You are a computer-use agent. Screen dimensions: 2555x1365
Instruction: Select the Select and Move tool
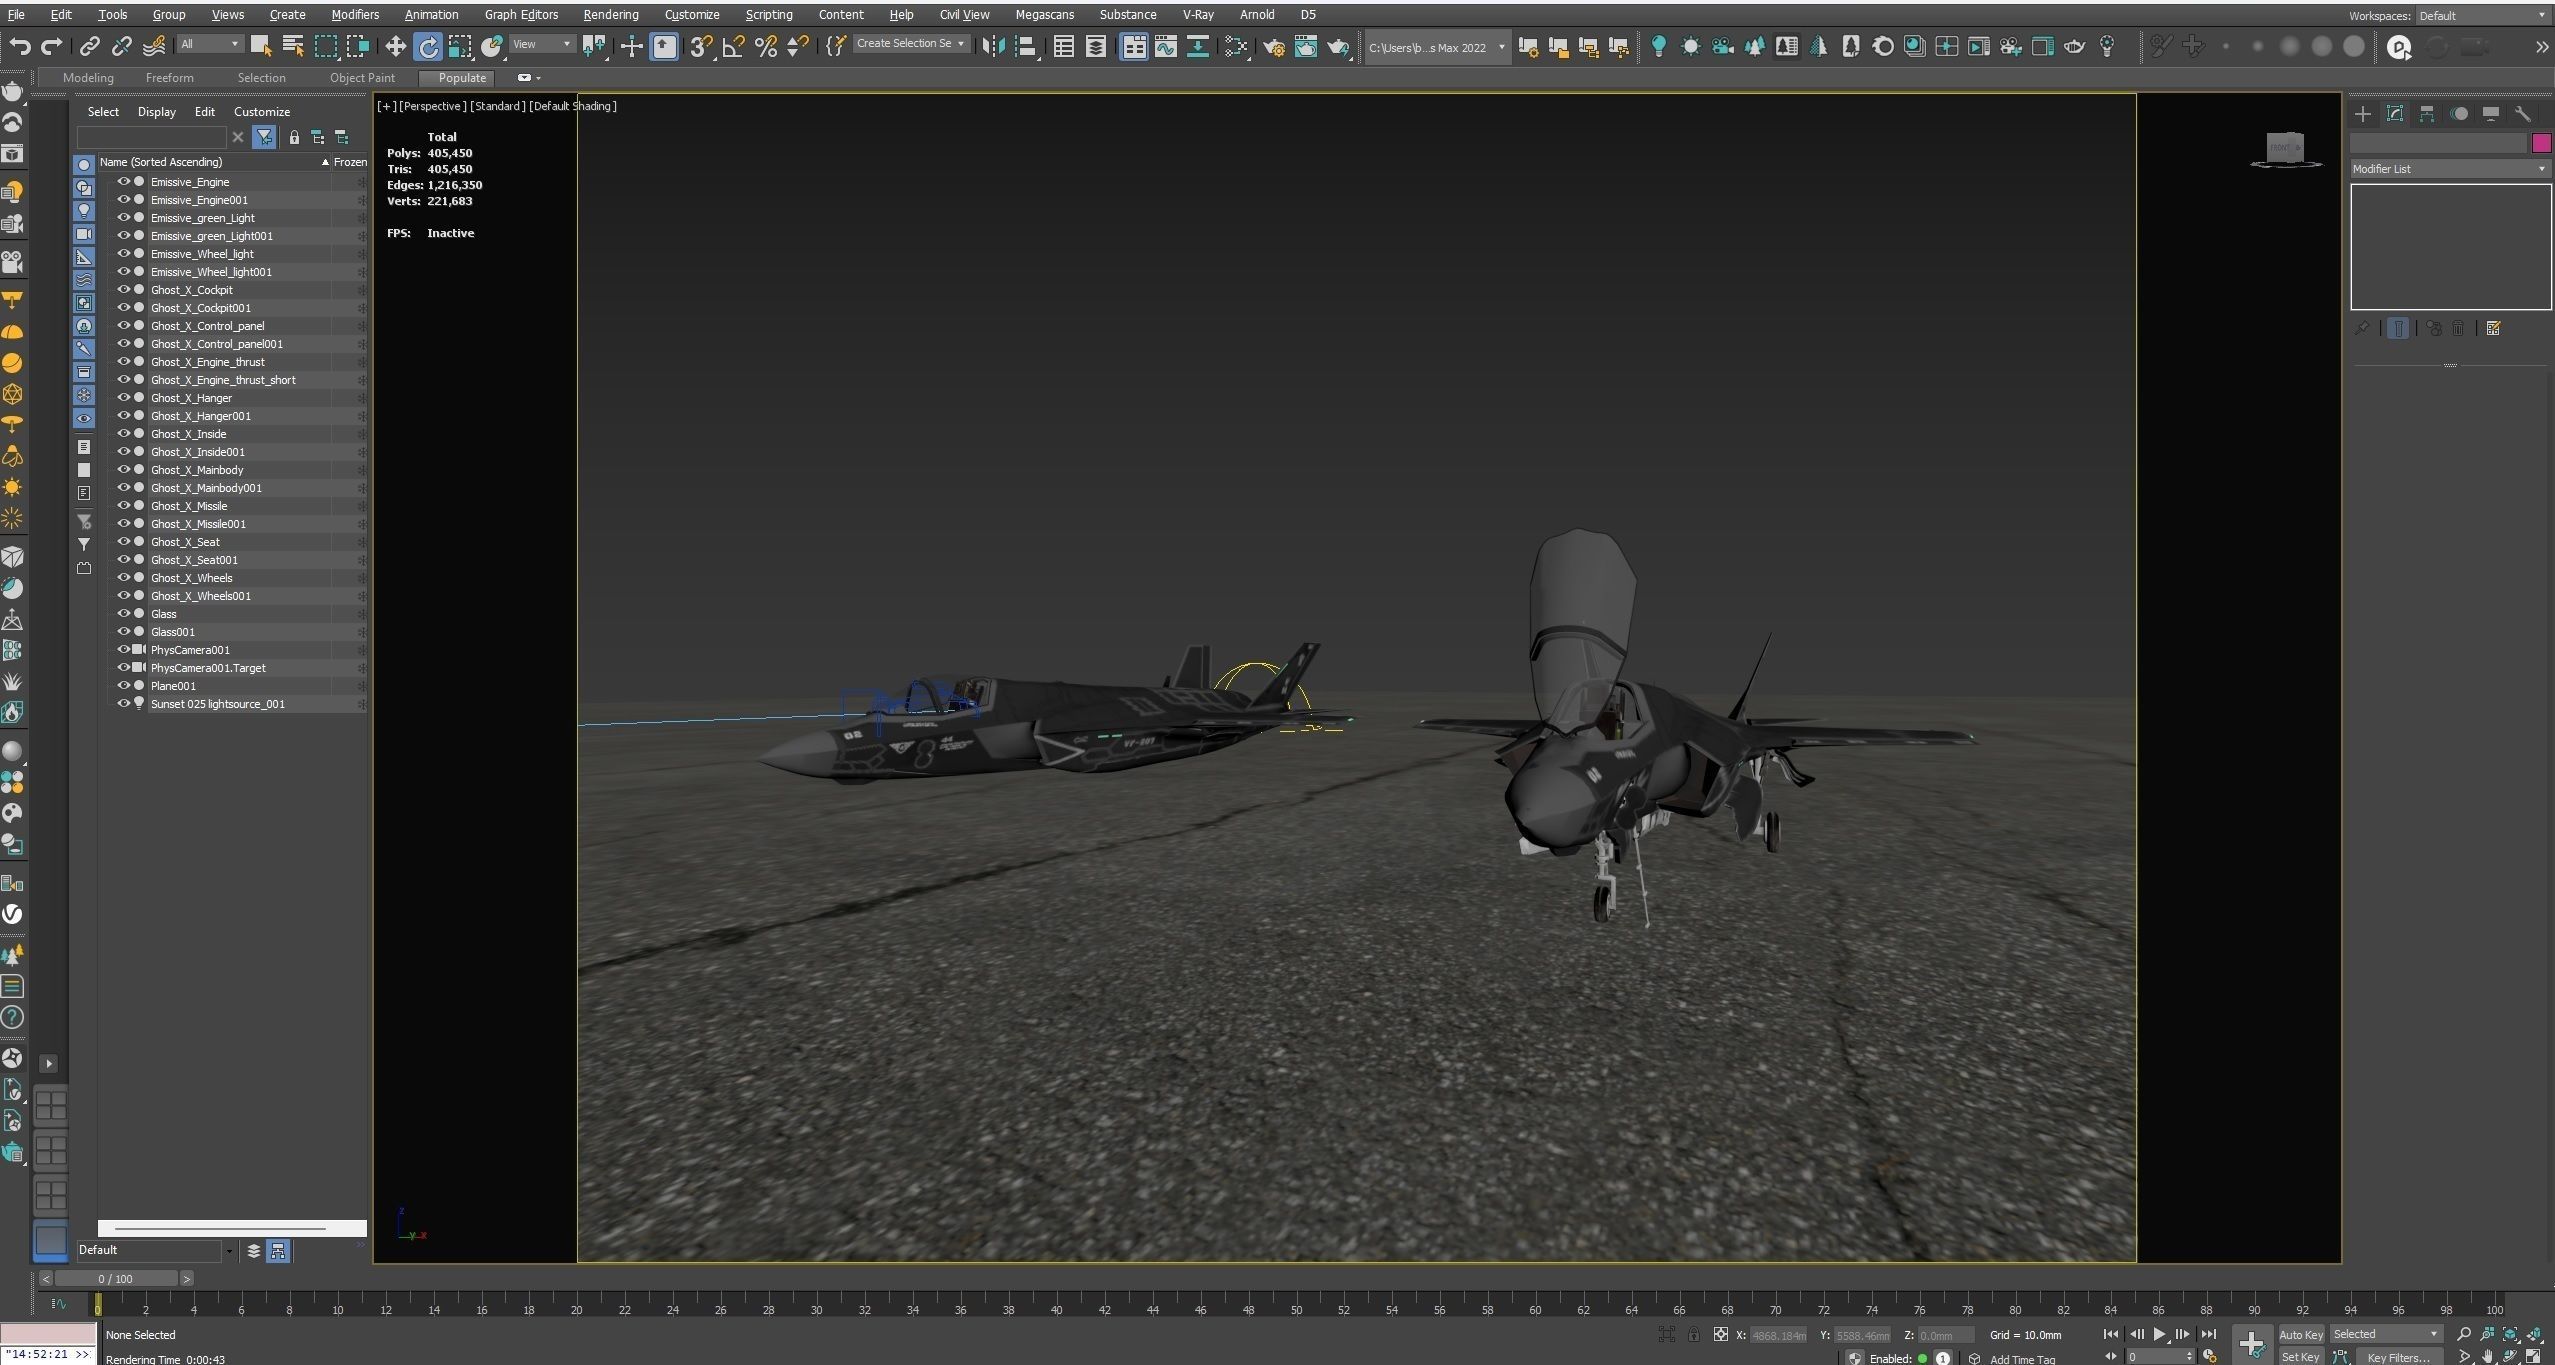[x=394, y=46]
